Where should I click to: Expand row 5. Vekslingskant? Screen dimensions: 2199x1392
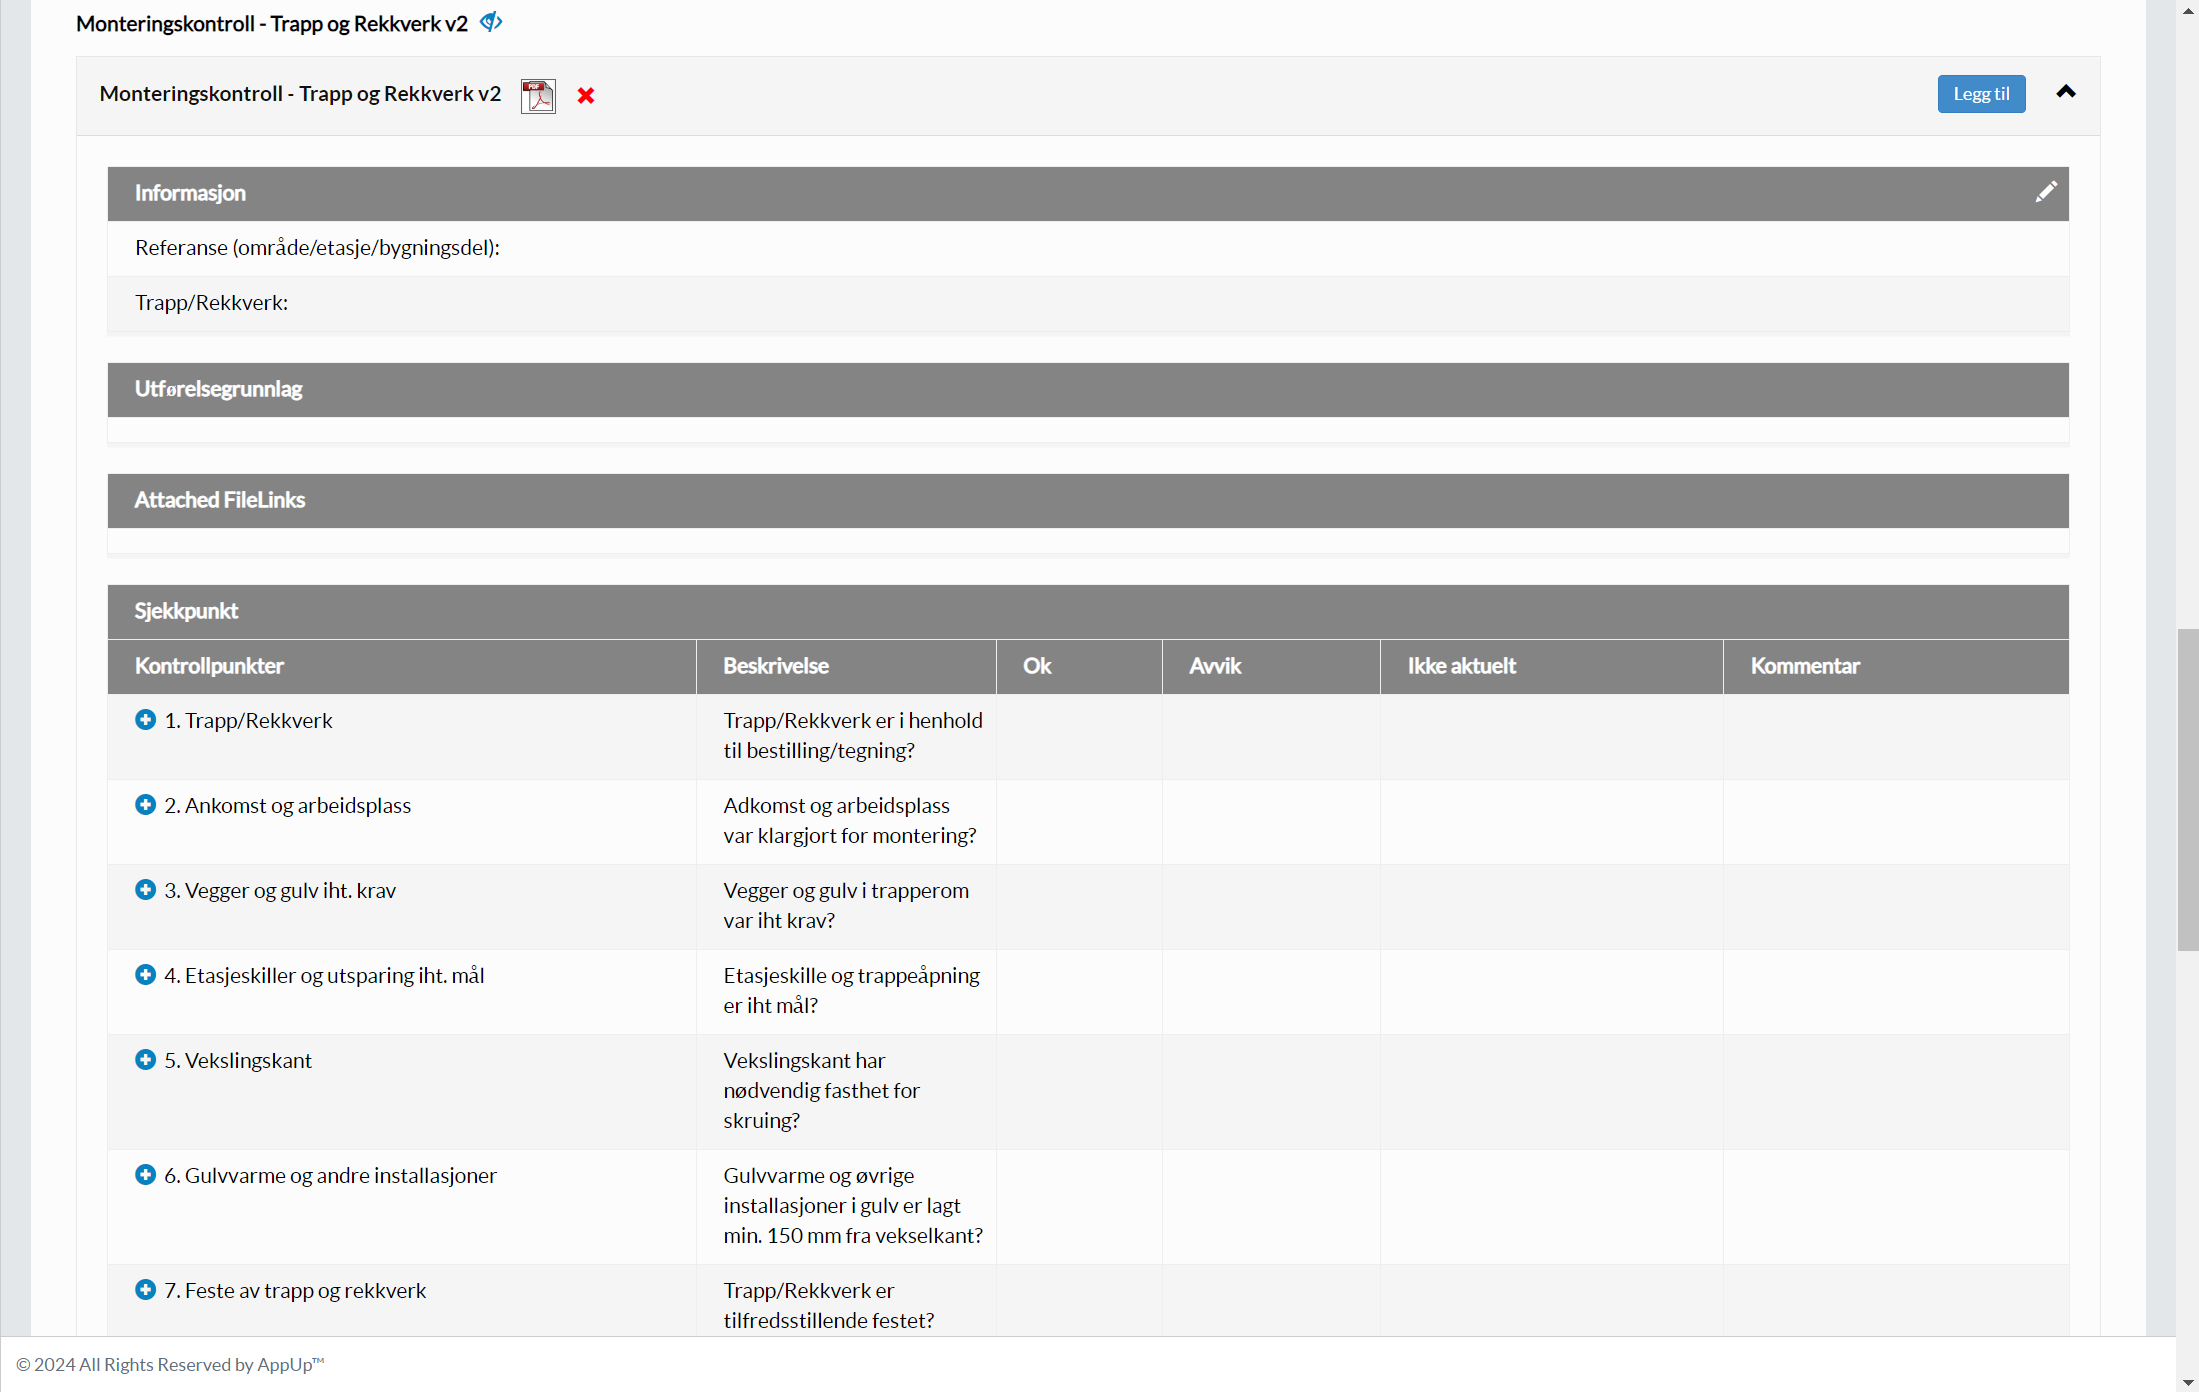tap(145, 1060)
